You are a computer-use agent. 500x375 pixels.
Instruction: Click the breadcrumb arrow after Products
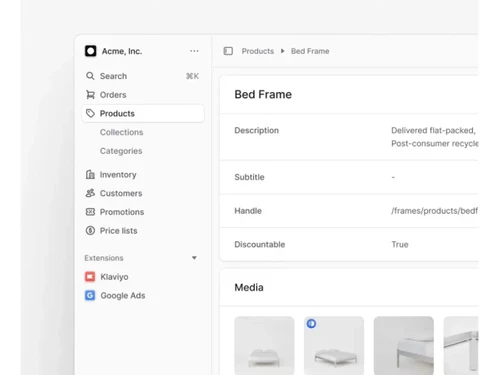(x=282, y=51)
